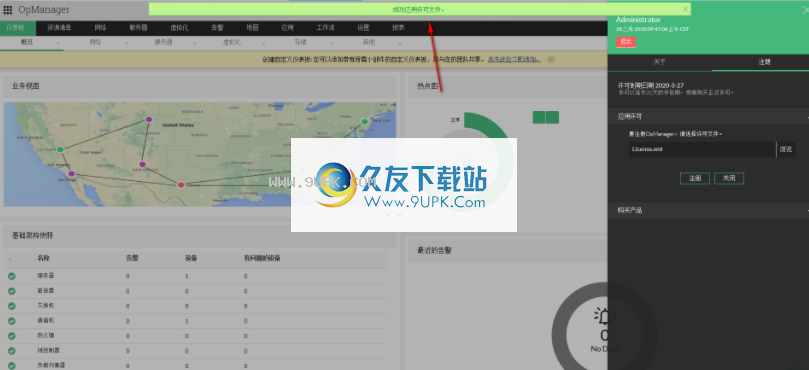Image resolution: width=809 pixels, height=370 pixels.
Task: Click the green status icon for 服务器 row
Action: tap(11, 276)
